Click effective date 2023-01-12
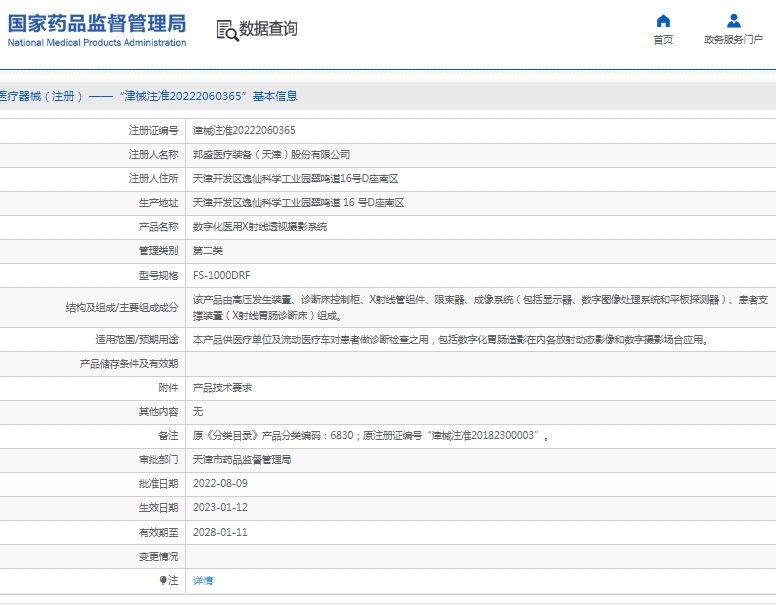776x605 pixels. [x=220, y=507]
